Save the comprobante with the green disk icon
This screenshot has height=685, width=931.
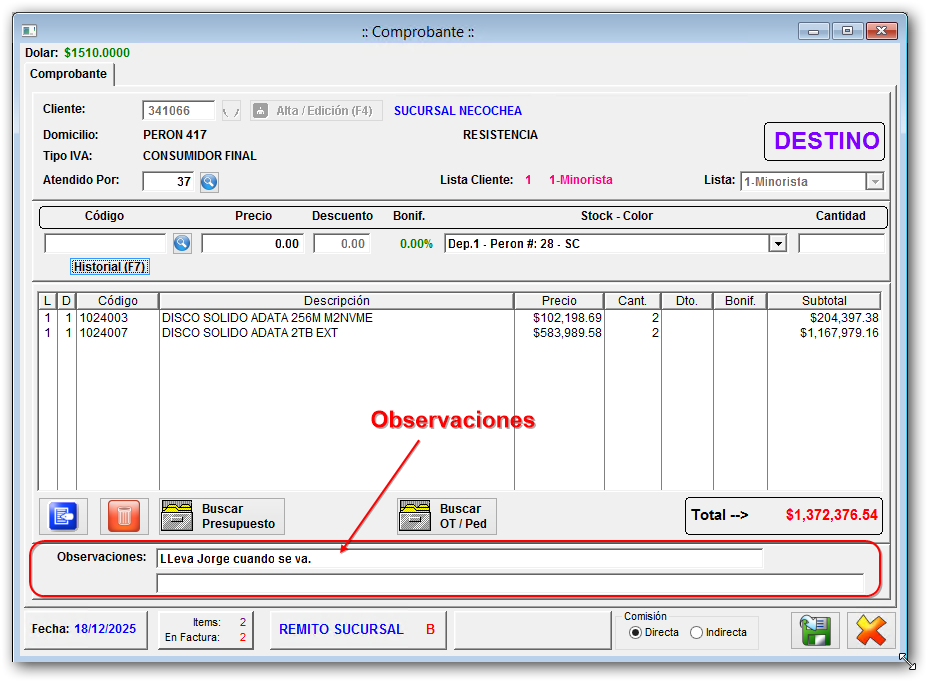pyautogui.click(x=815, y=631)
